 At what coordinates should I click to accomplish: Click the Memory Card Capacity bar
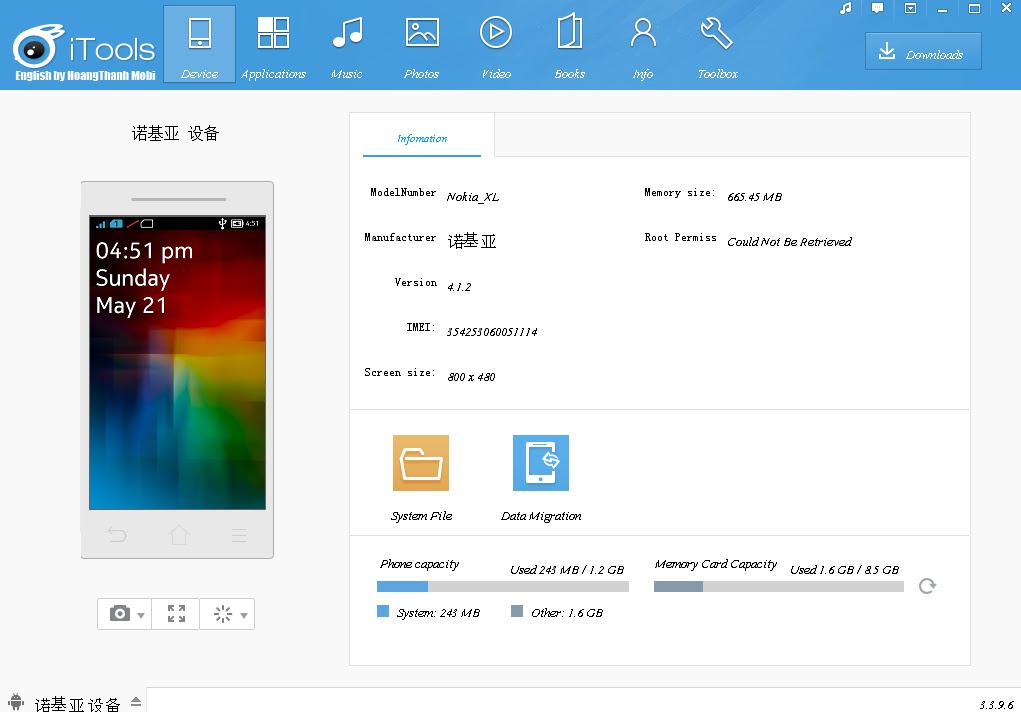(779, 586)
